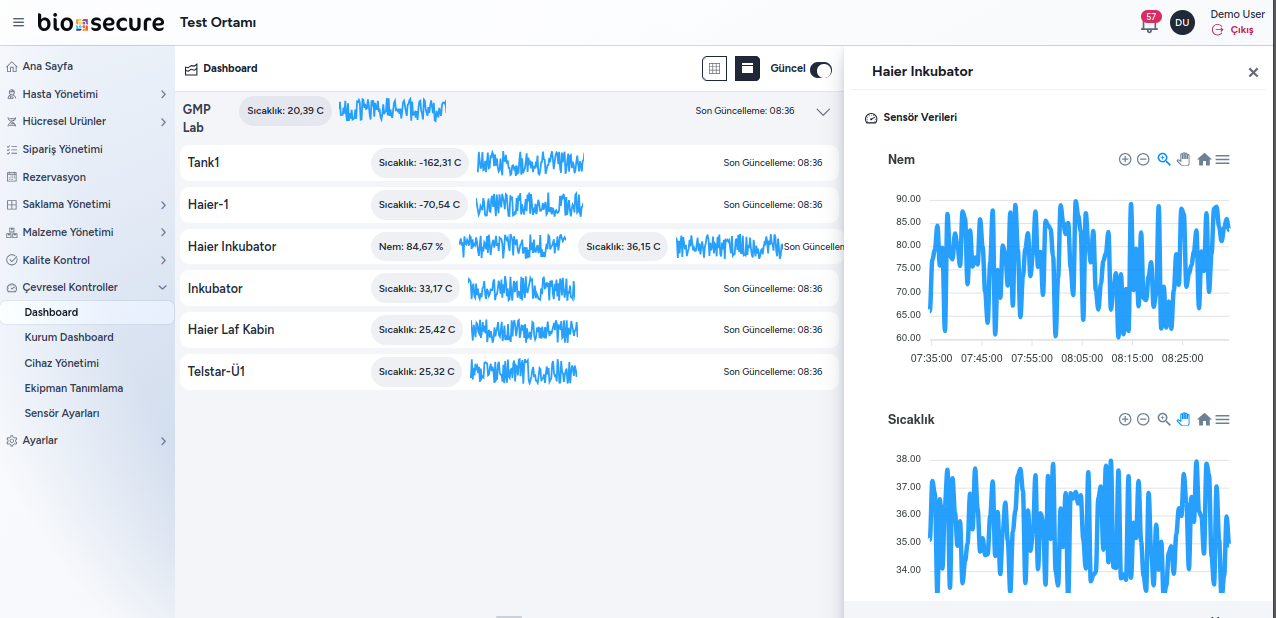Open the Sıcaklık chart export menu
Image resolution: width=1276 pixels, height=618 pixels.
click(x=1222, y=419)
